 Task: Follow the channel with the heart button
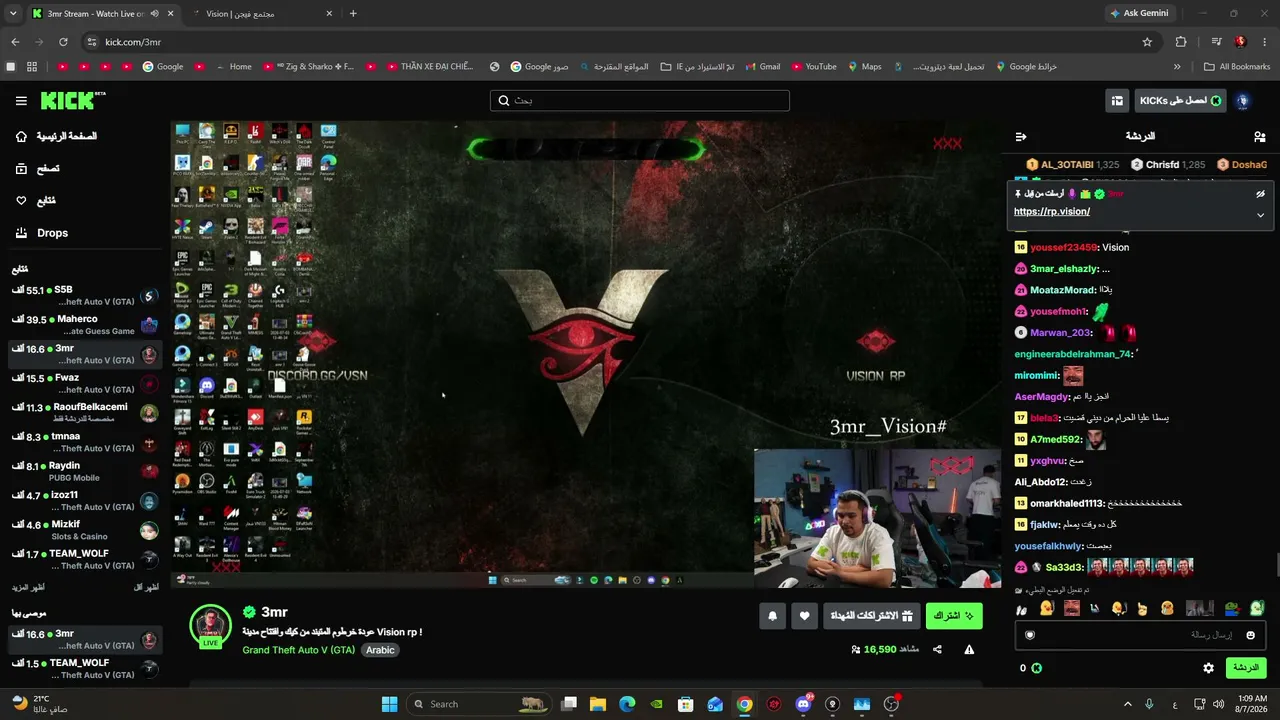805,617
